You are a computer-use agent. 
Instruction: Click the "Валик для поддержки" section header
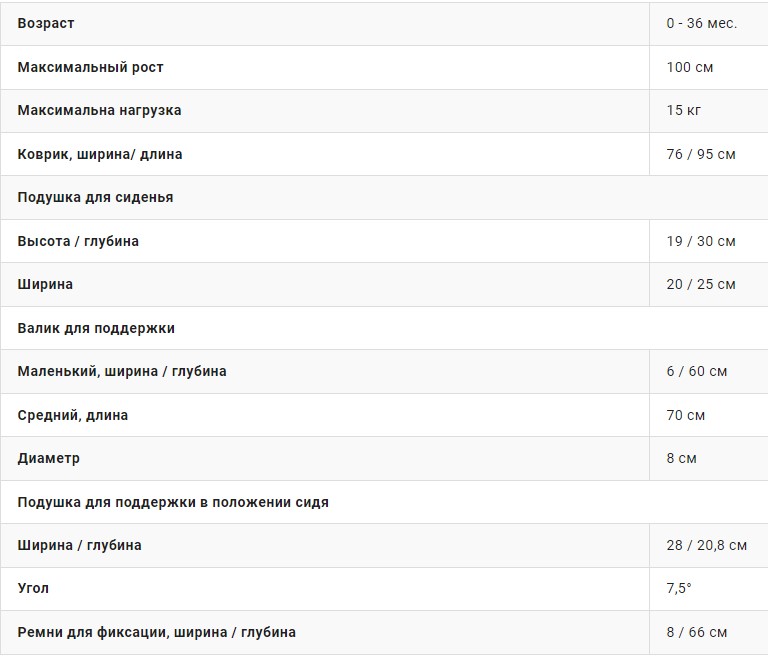96,328
